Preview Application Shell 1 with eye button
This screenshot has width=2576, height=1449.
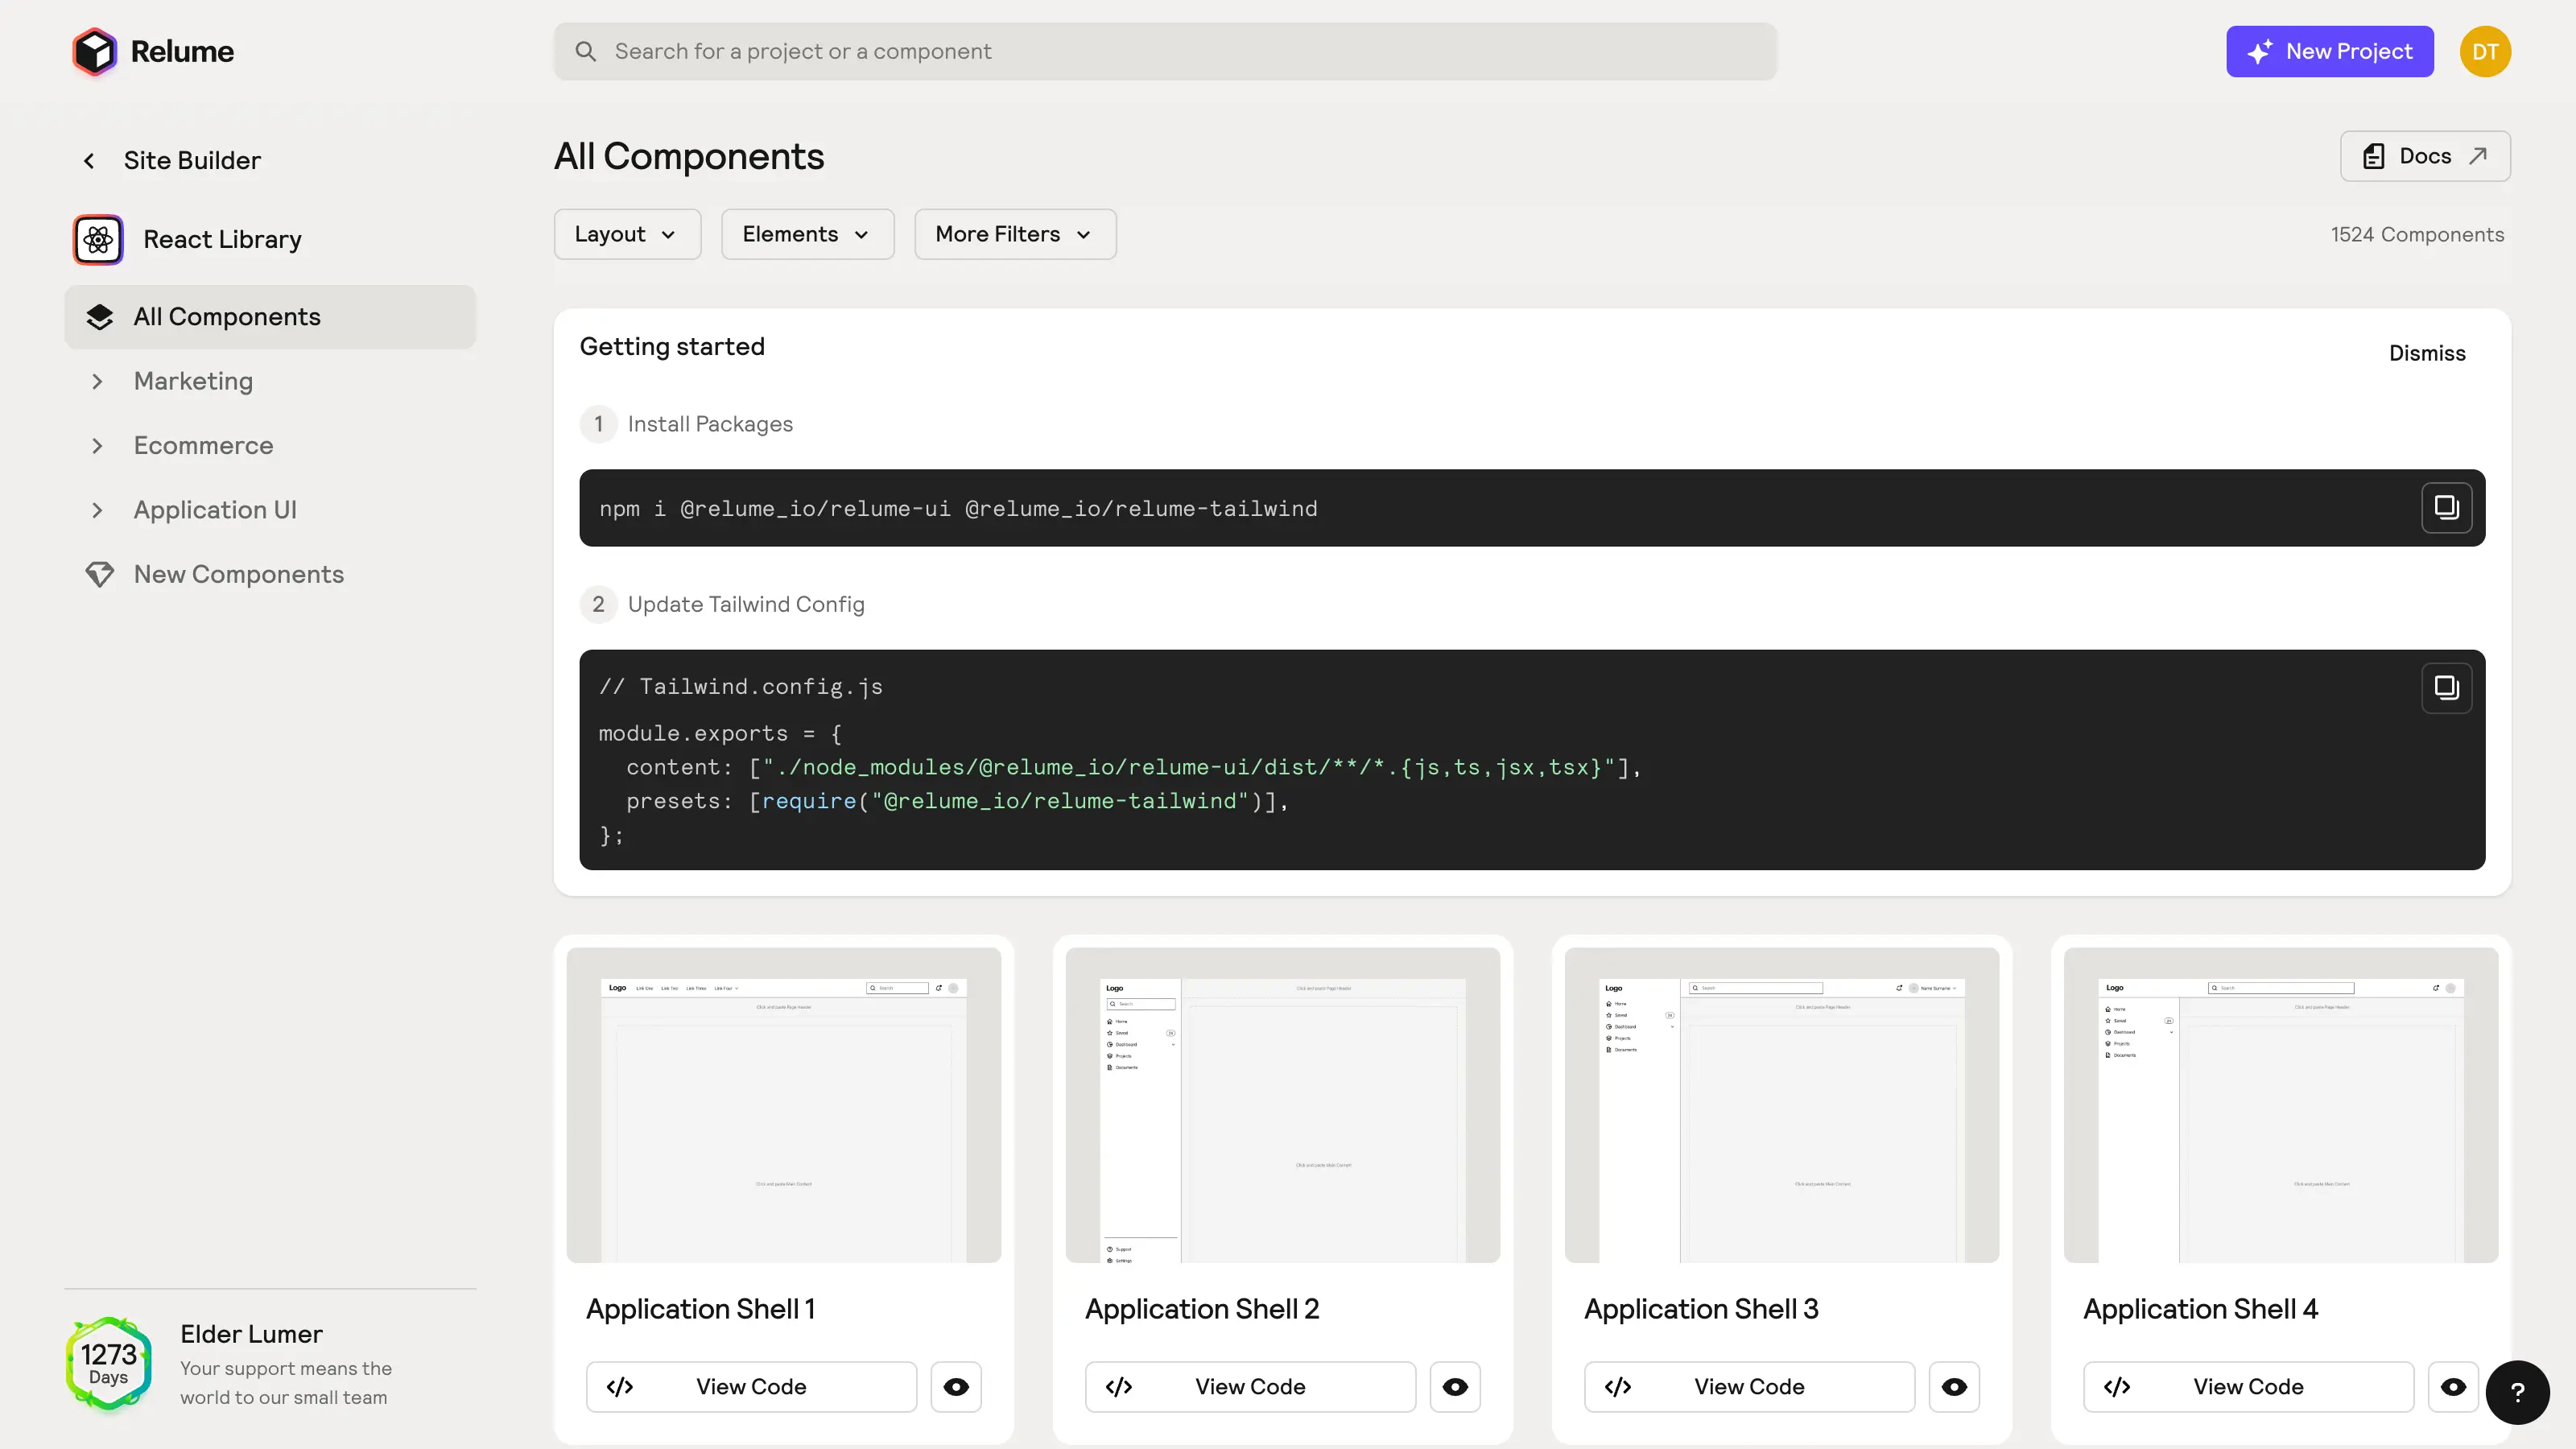coord(956,1386)
